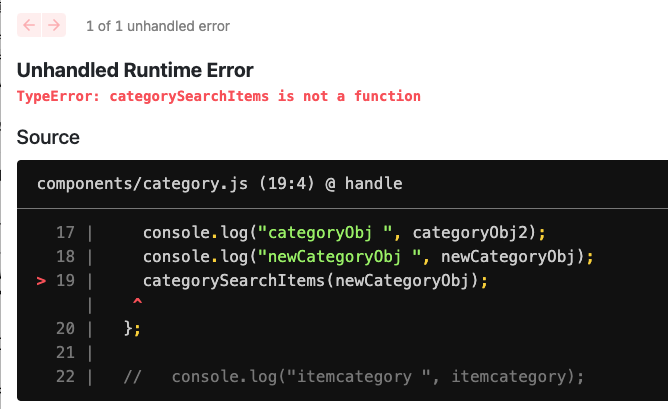Click line number 17 in the code frame
This screenshot has height=409, width=668.
66,233
